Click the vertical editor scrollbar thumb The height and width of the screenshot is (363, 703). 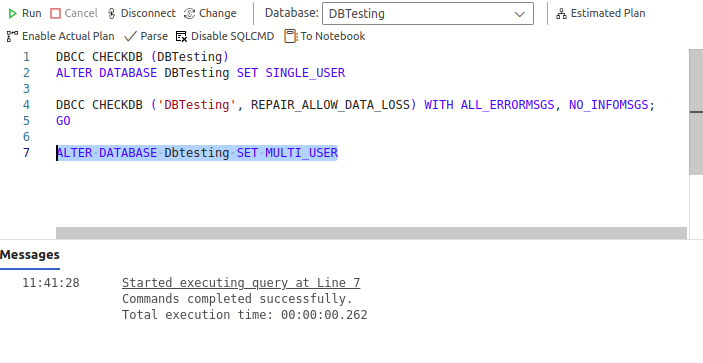pyautogui.click(x=696, y=112)
